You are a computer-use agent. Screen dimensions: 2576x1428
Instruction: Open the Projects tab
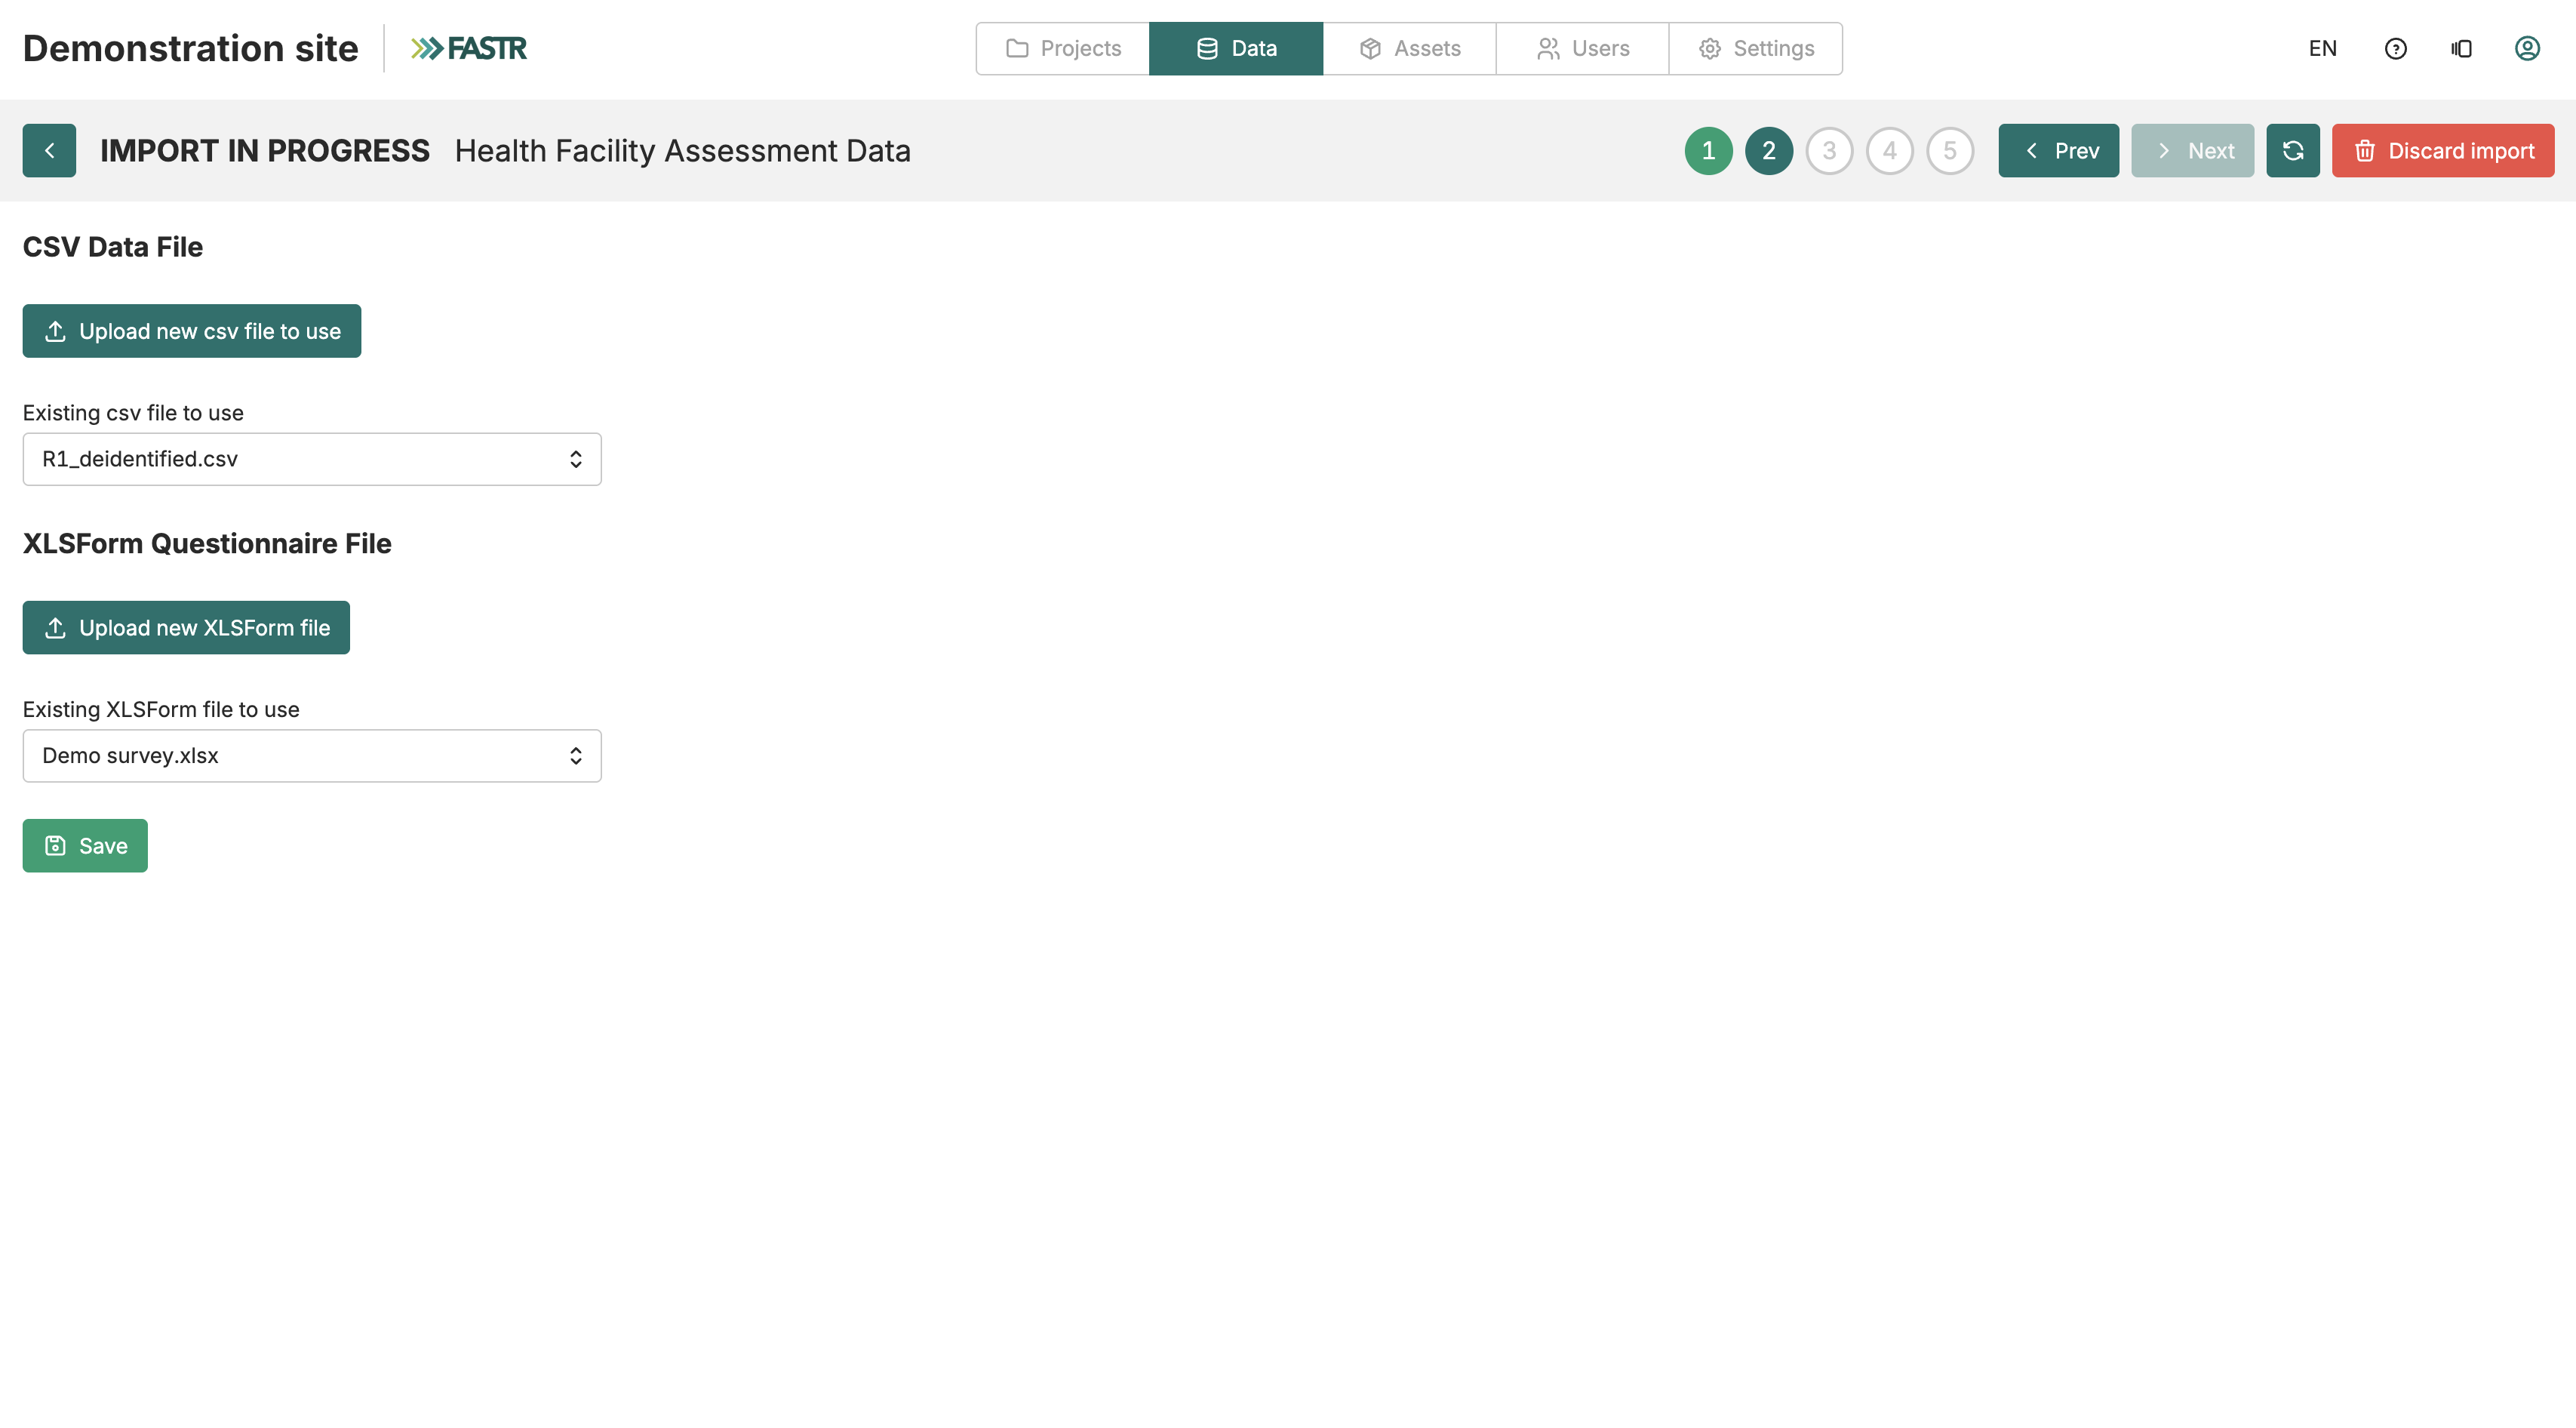tap(1063, 48)
